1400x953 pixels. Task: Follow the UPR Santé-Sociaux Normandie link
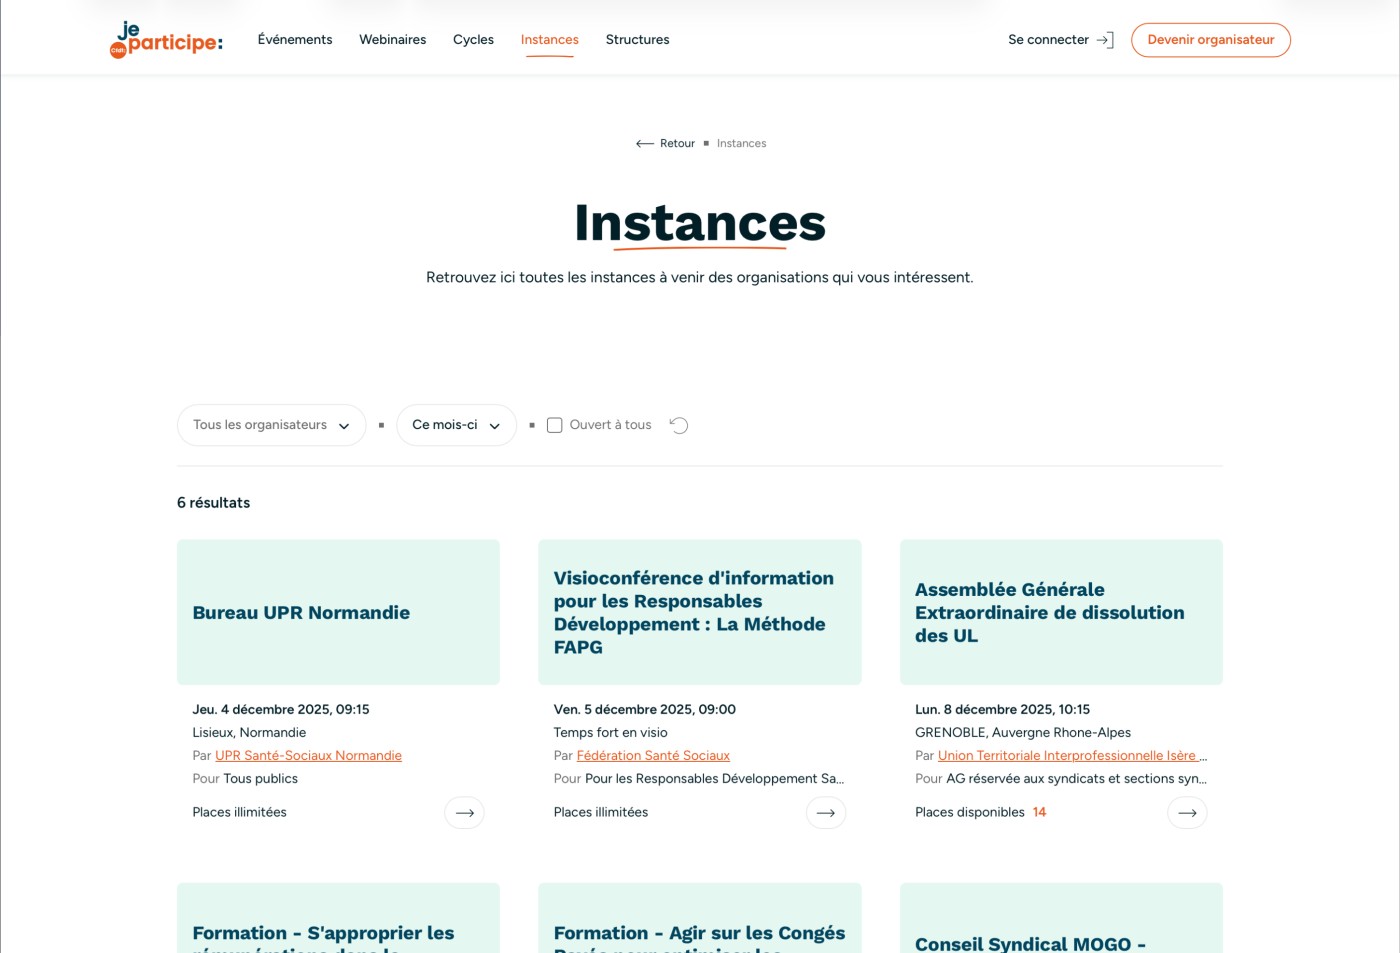[308, 756]
